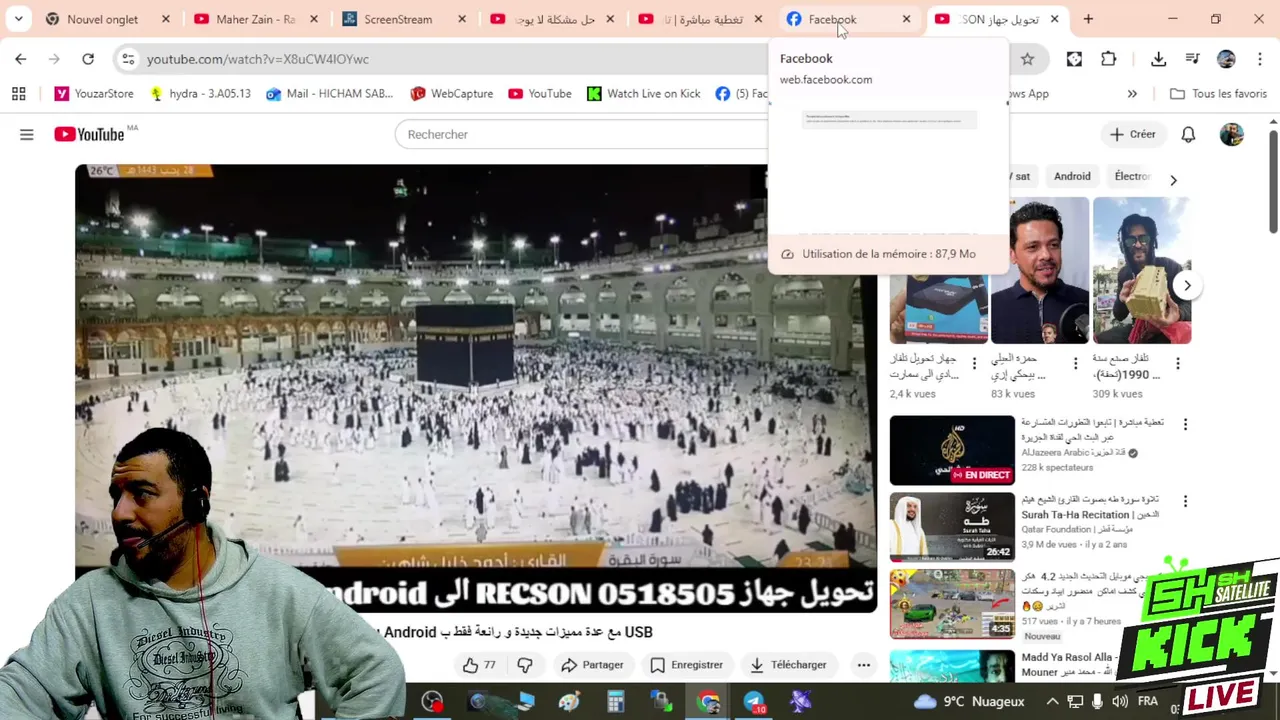The image size is (1280, 720).
Task: Open YouTube notifications bell
Action: pos(1188,134)
